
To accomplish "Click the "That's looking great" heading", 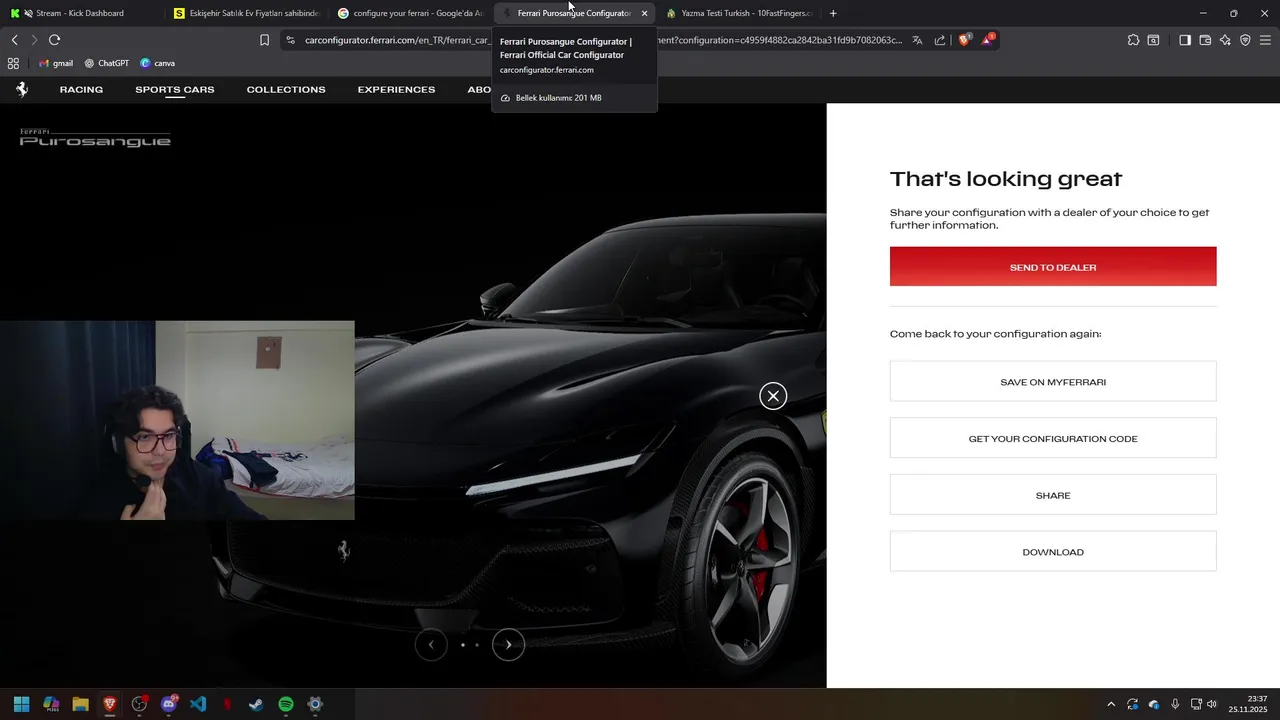I will click(x=1006, y=179).
